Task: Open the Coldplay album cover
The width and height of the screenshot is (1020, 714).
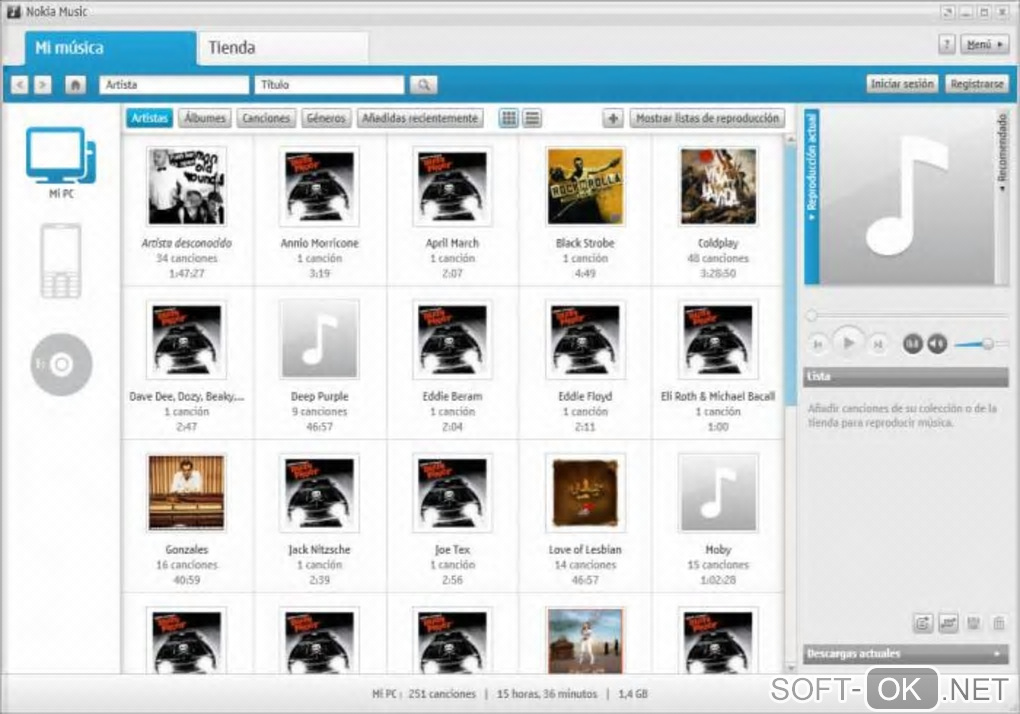Action: (718, 187)
